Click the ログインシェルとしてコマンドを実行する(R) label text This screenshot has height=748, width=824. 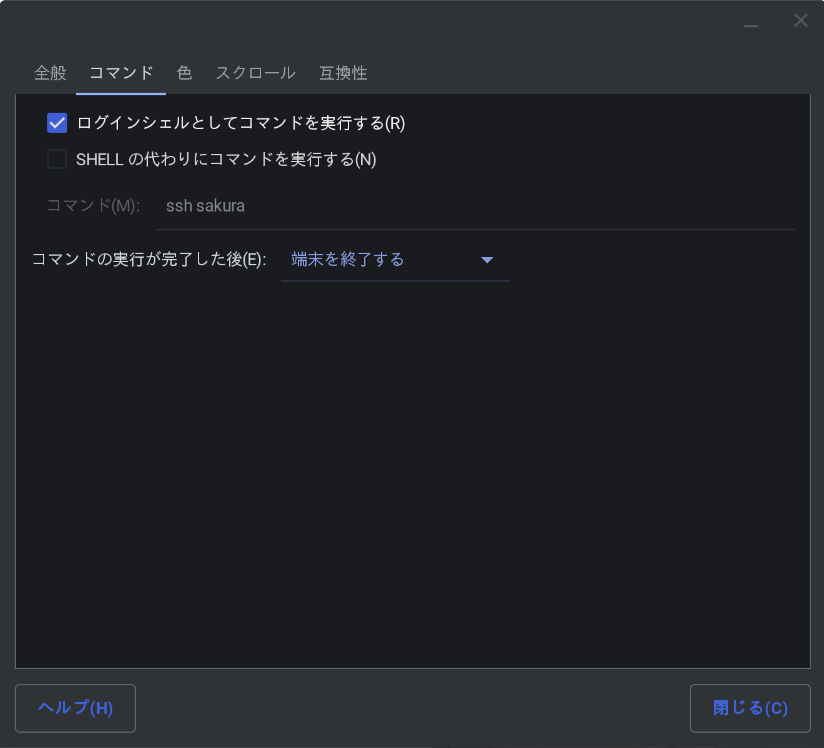(x=240, y=123)
